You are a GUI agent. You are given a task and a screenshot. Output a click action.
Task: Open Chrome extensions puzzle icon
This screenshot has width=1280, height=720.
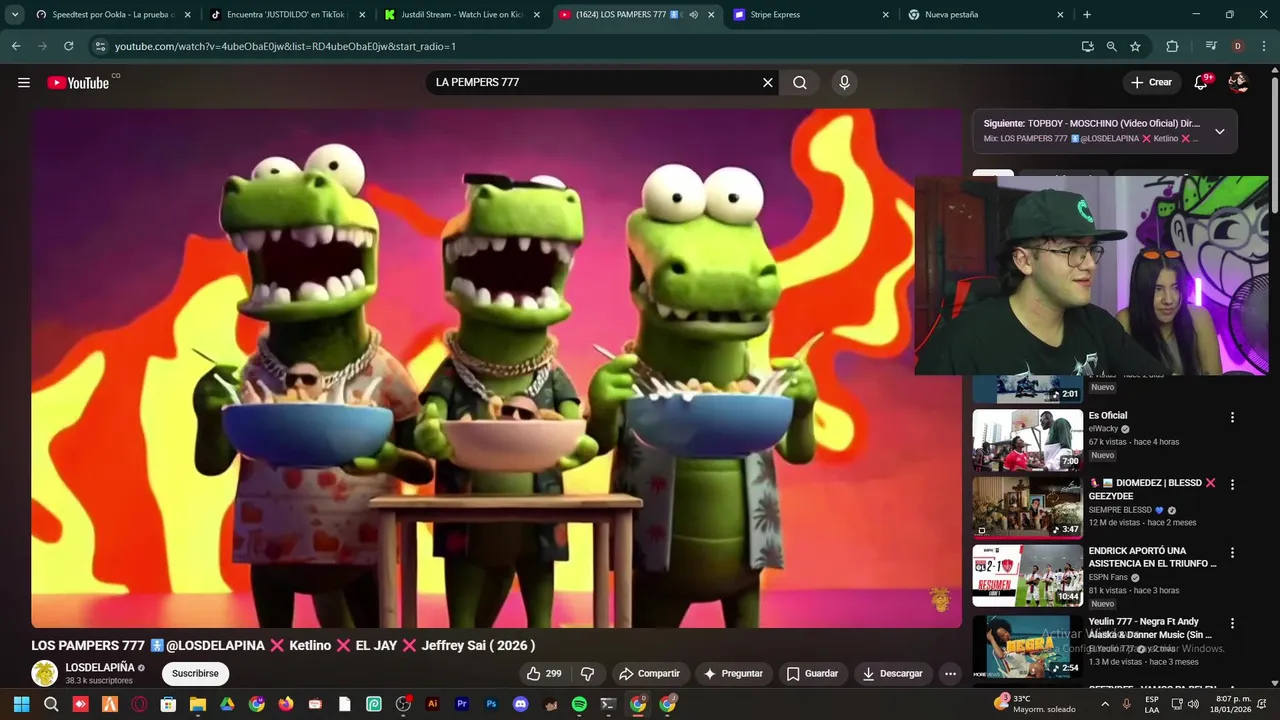1172,46
